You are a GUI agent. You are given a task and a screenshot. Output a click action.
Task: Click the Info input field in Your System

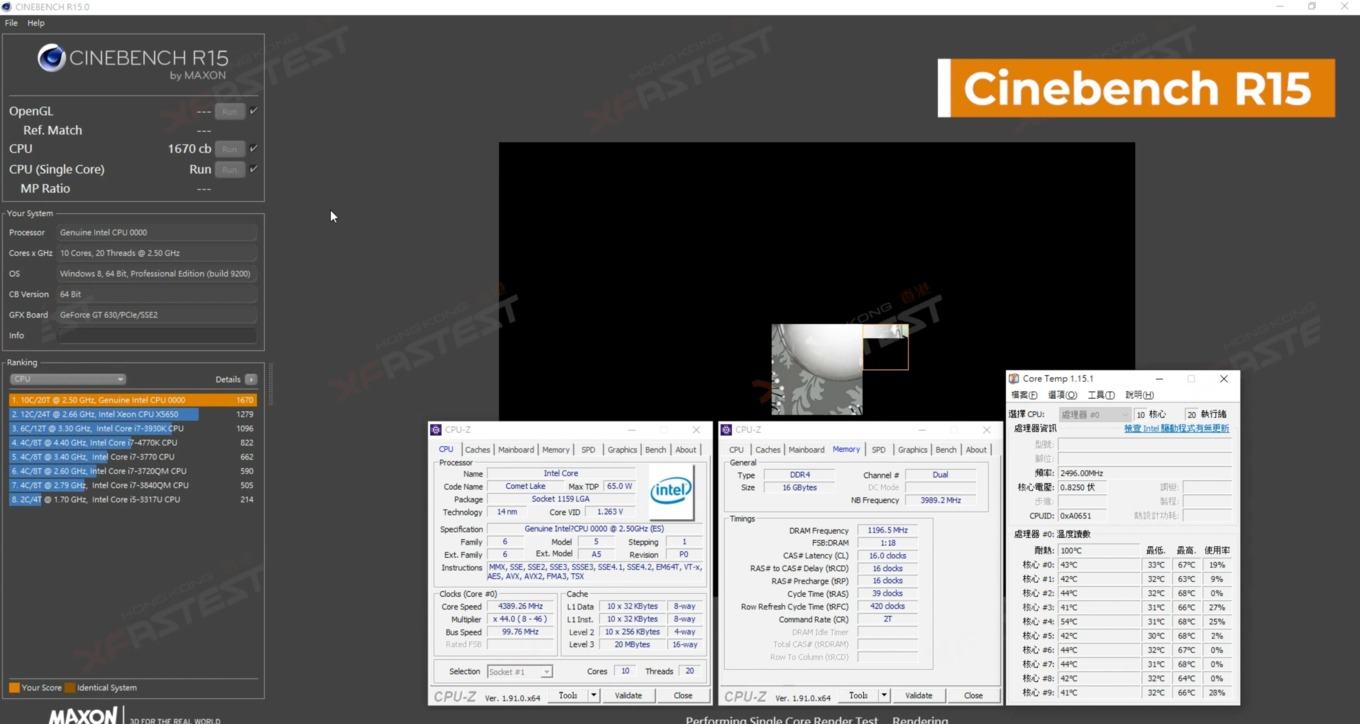click(156, 335)
